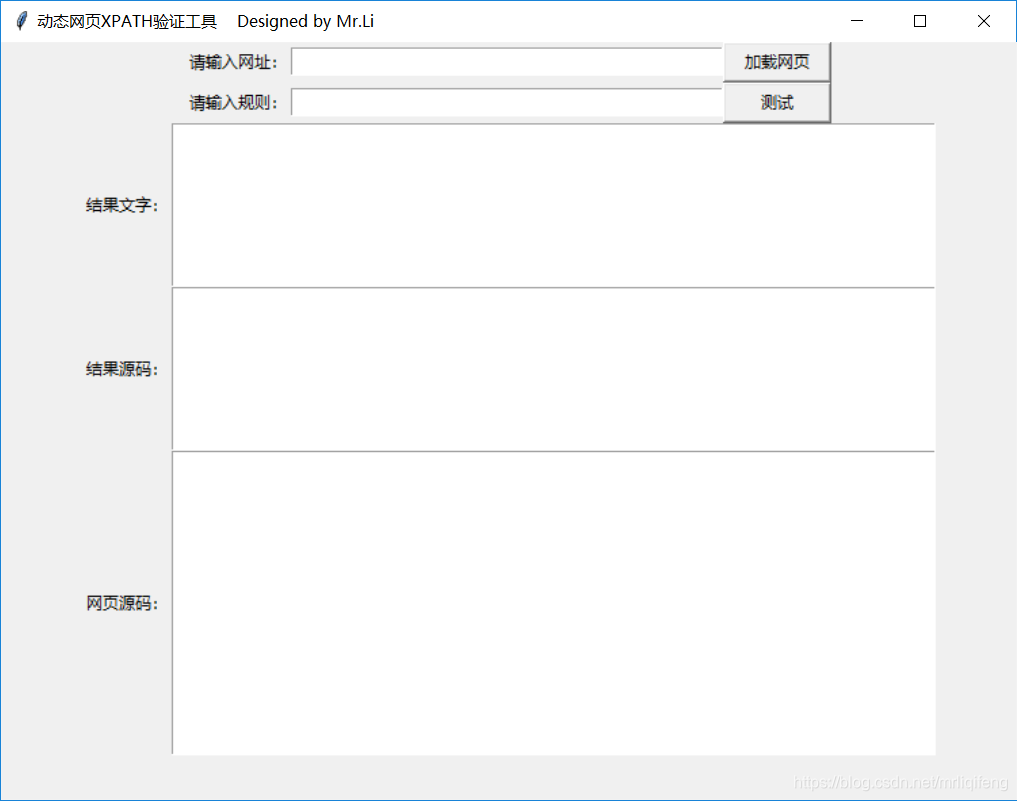Screen dimensions: 1017x801
Task: Maximize the XPATH验证工具 window
Action: coord(920,21)
